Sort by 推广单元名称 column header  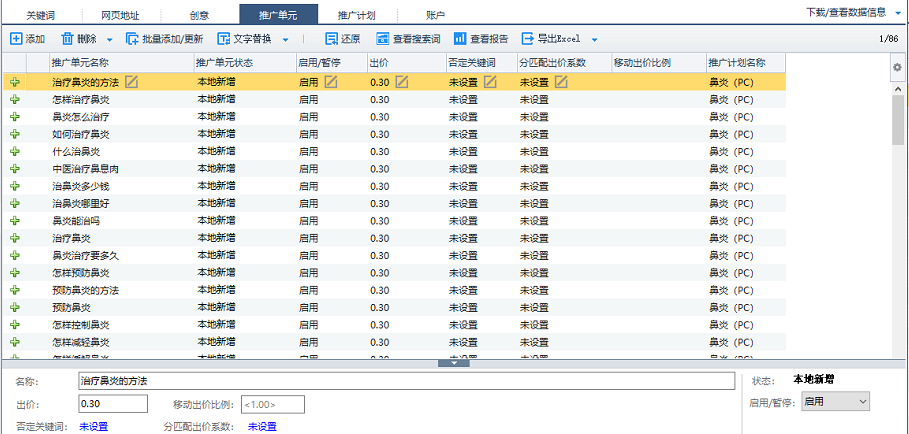[121, 63]
